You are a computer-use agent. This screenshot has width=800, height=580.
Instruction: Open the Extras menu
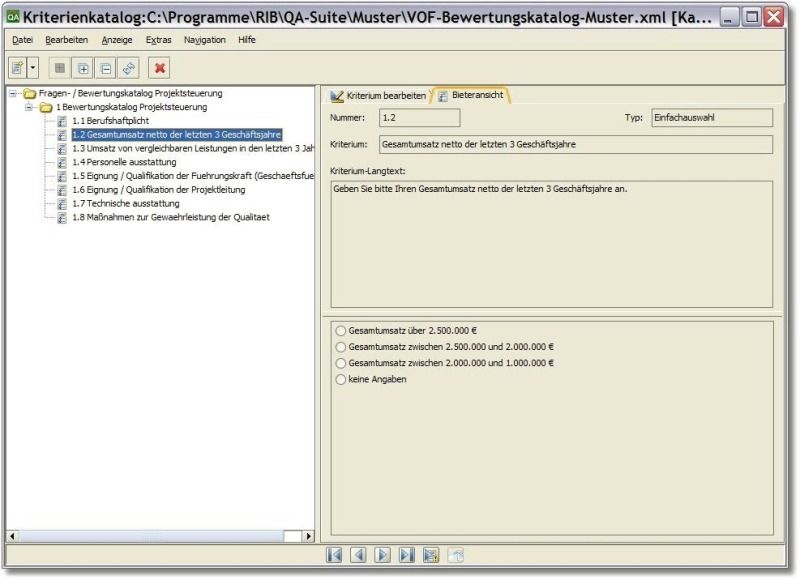tap(159, 40)
